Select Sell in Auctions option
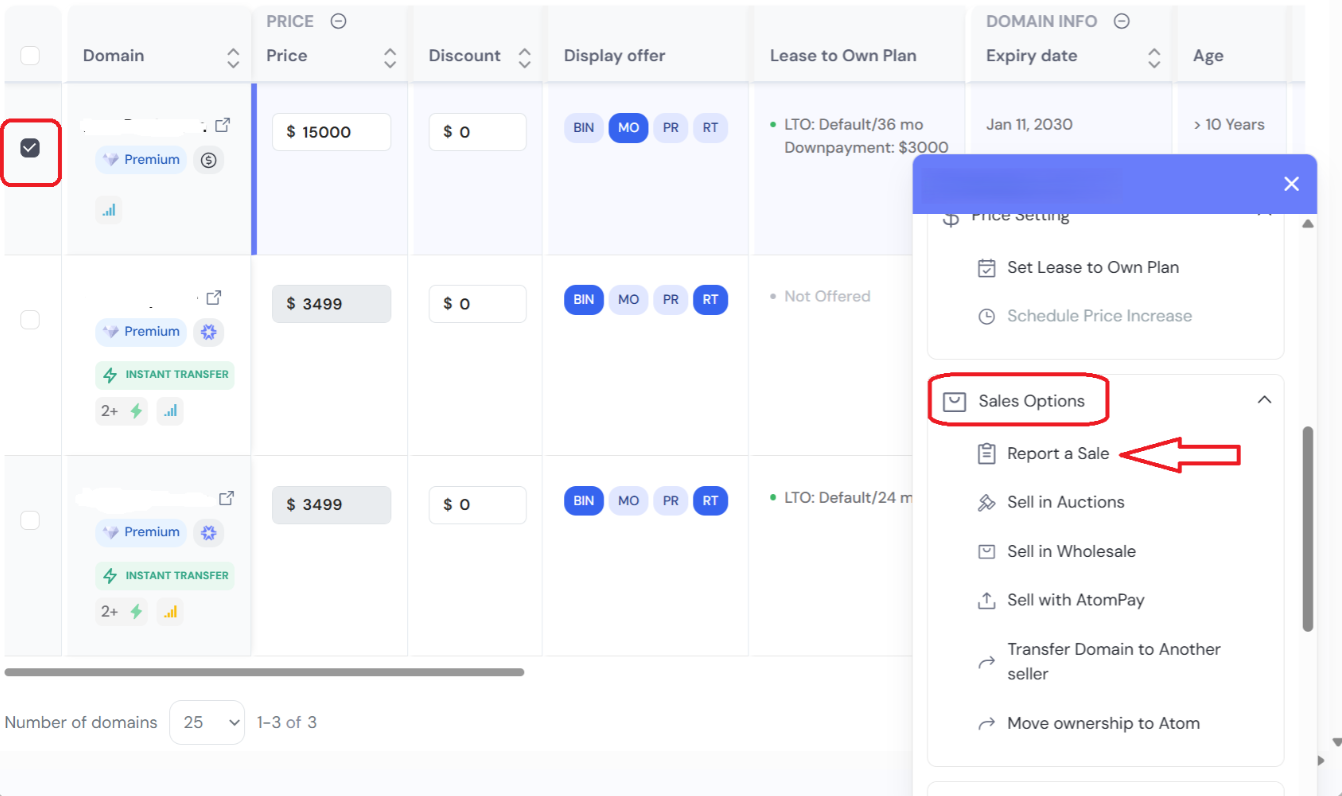Screen dimensions: 1342x796 1066,503
